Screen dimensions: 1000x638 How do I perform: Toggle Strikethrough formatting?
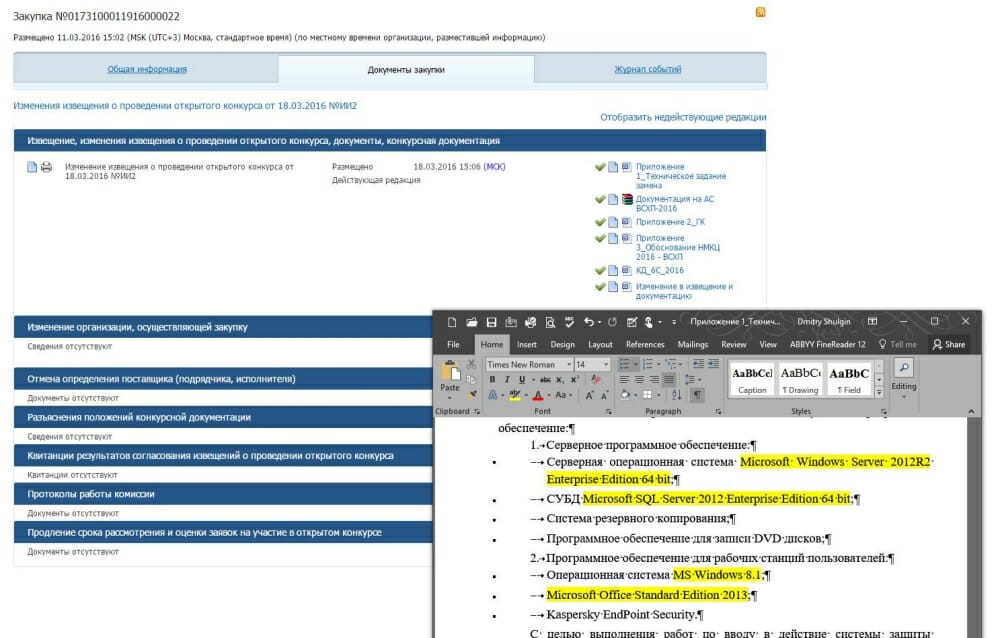(x=545, y=379)
